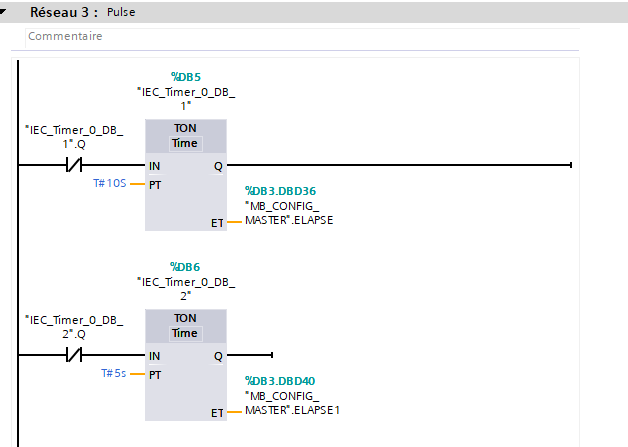Screen dimensions: 628x447
Task: Click the %DB6 instance address label
Action: (x=186, y=265)
